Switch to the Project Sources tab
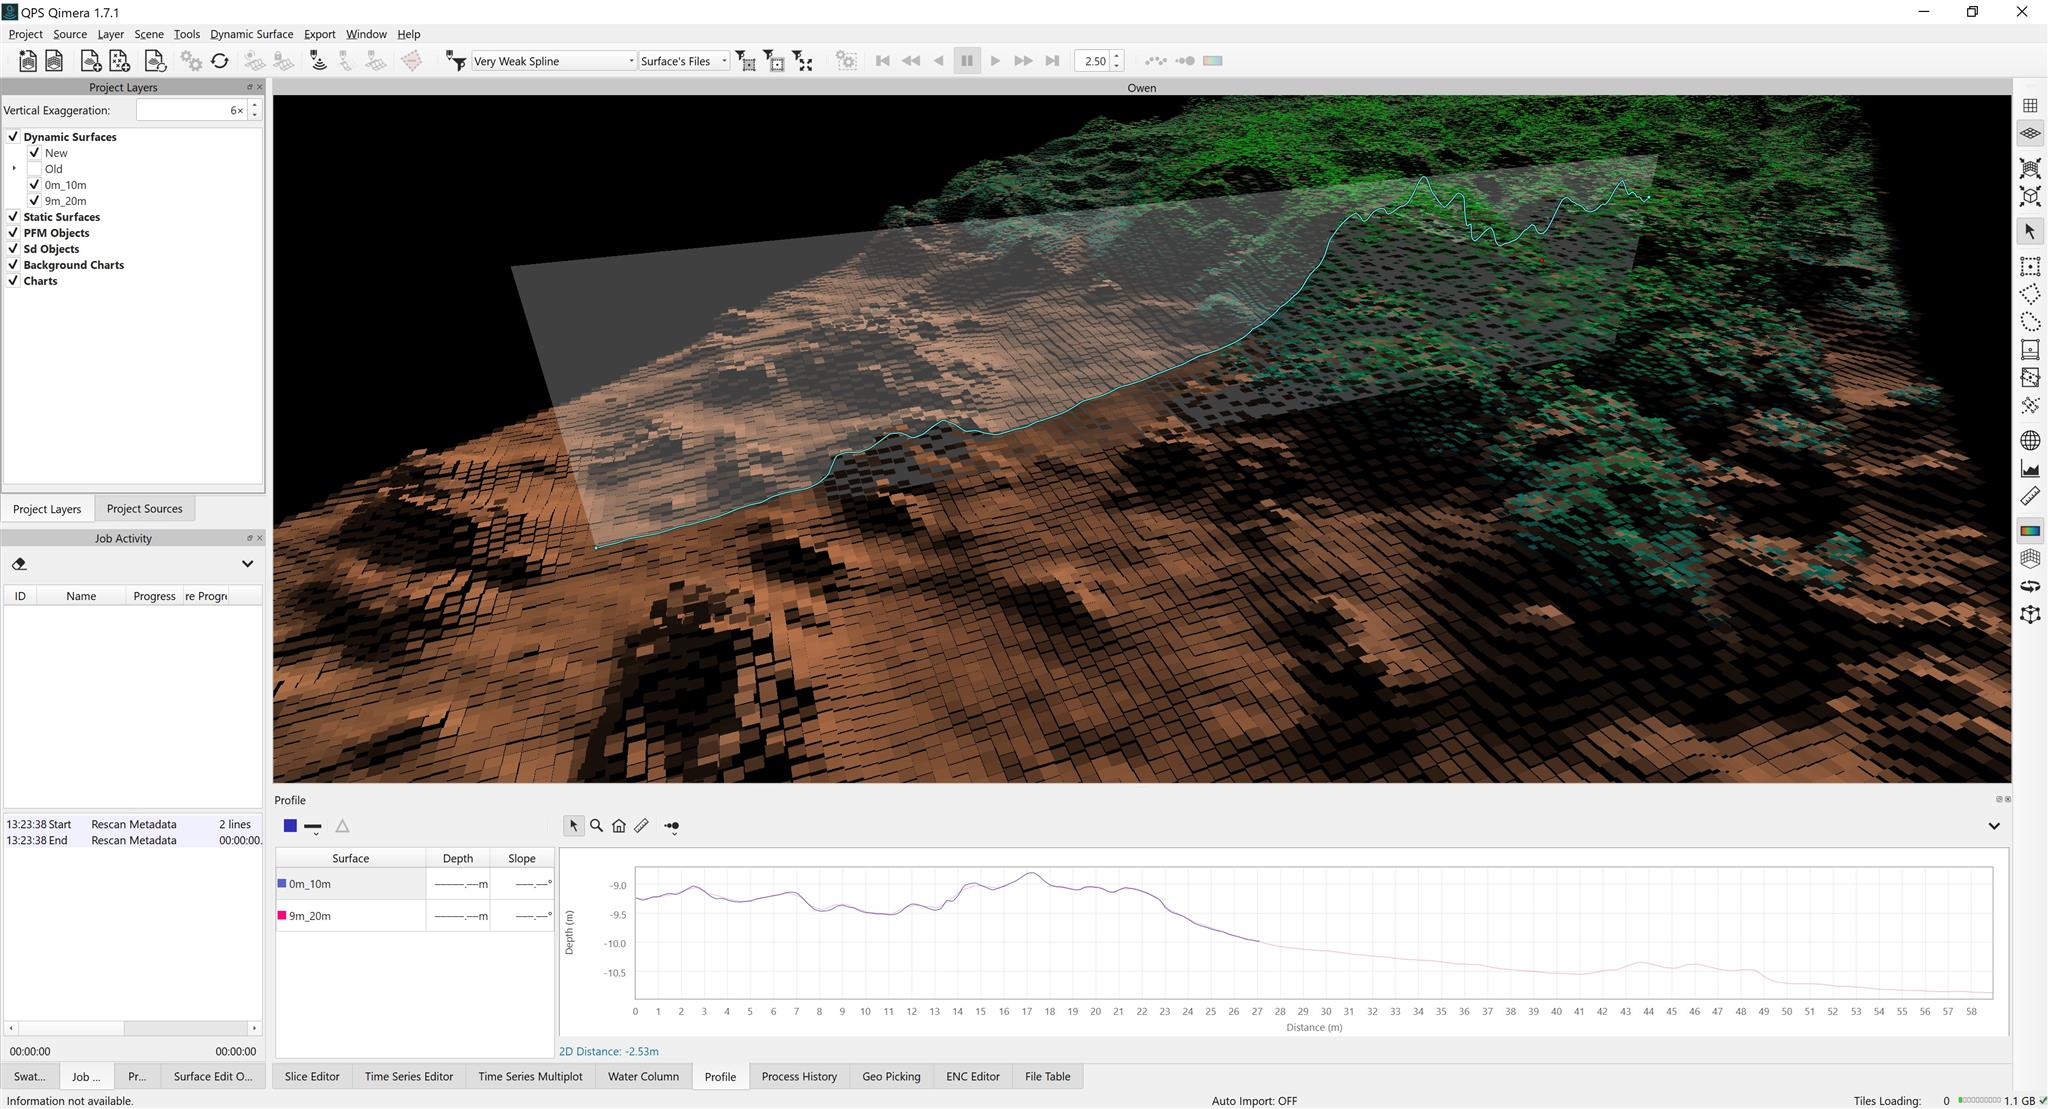 [x=144, y=509]
